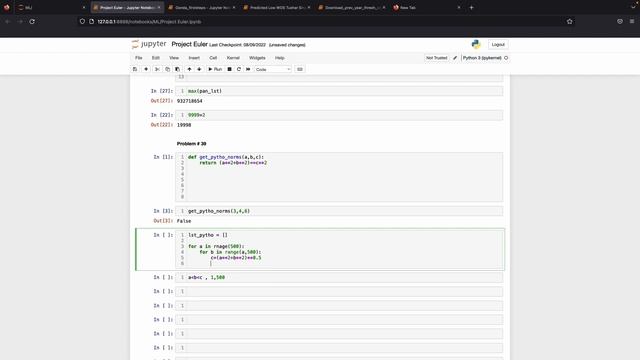Copy selected cells icon in toolbar
This screenshot has width=640, height=360.
(167, 69)
